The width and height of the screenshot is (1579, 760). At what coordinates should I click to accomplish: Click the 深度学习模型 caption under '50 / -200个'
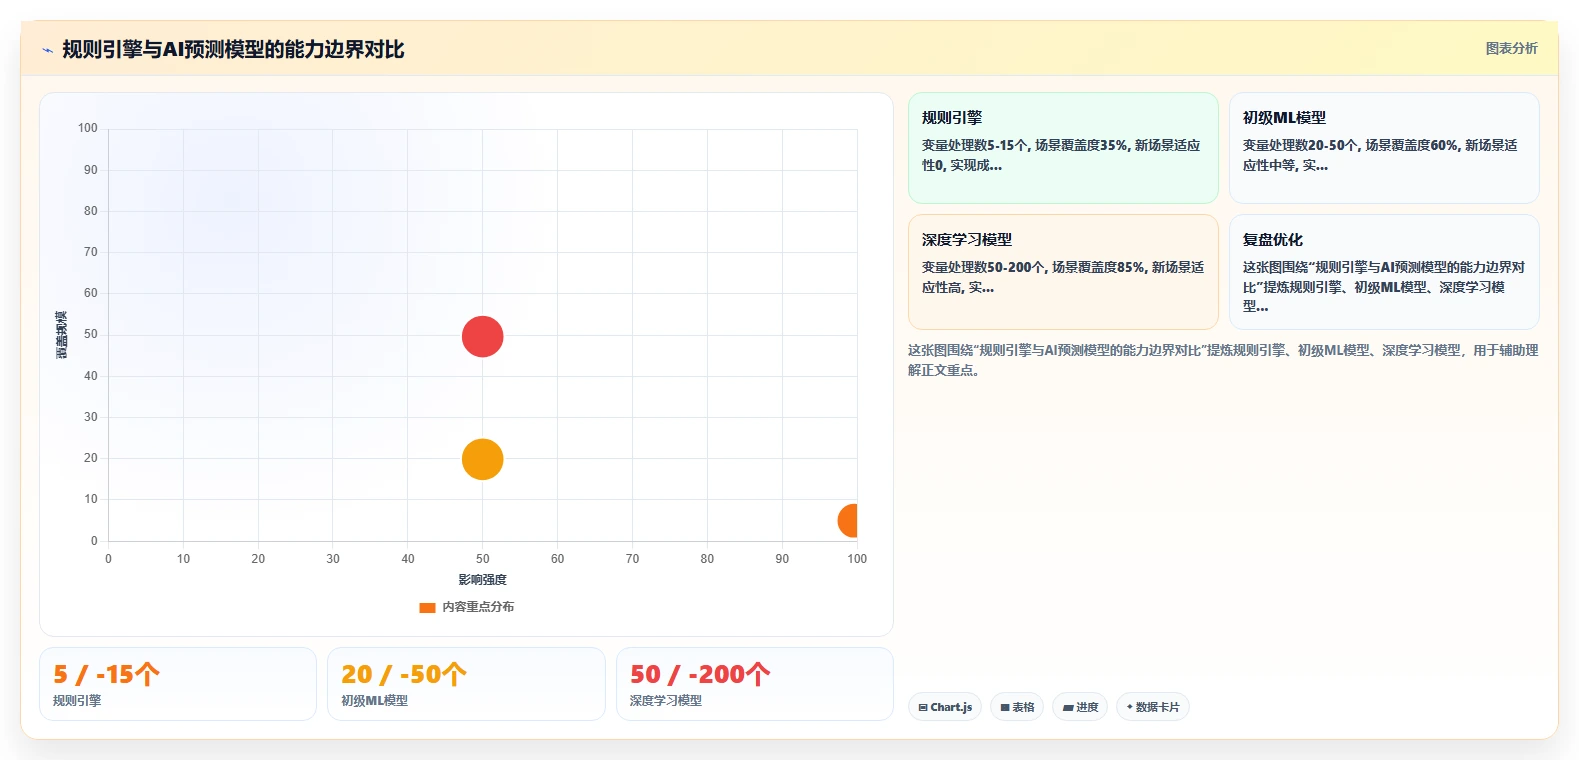click(666, 701)
